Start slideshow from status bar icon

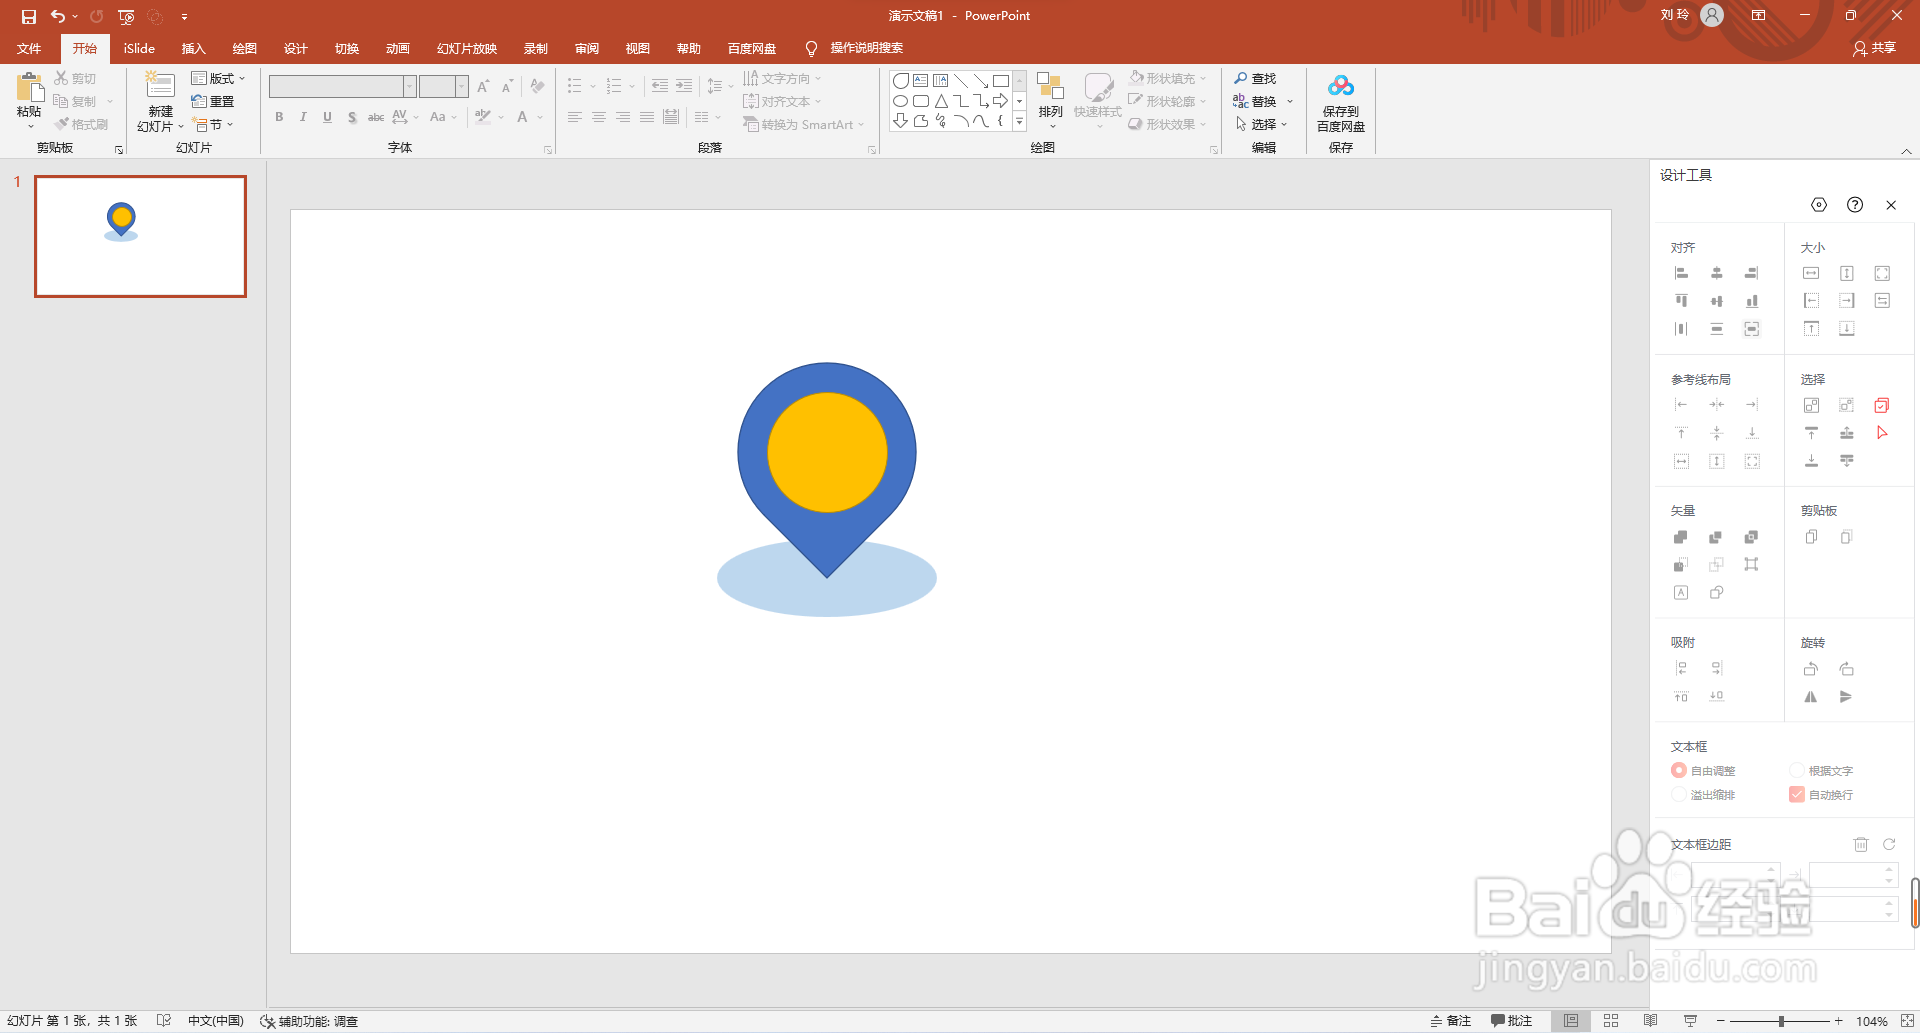point(1690,1021)
